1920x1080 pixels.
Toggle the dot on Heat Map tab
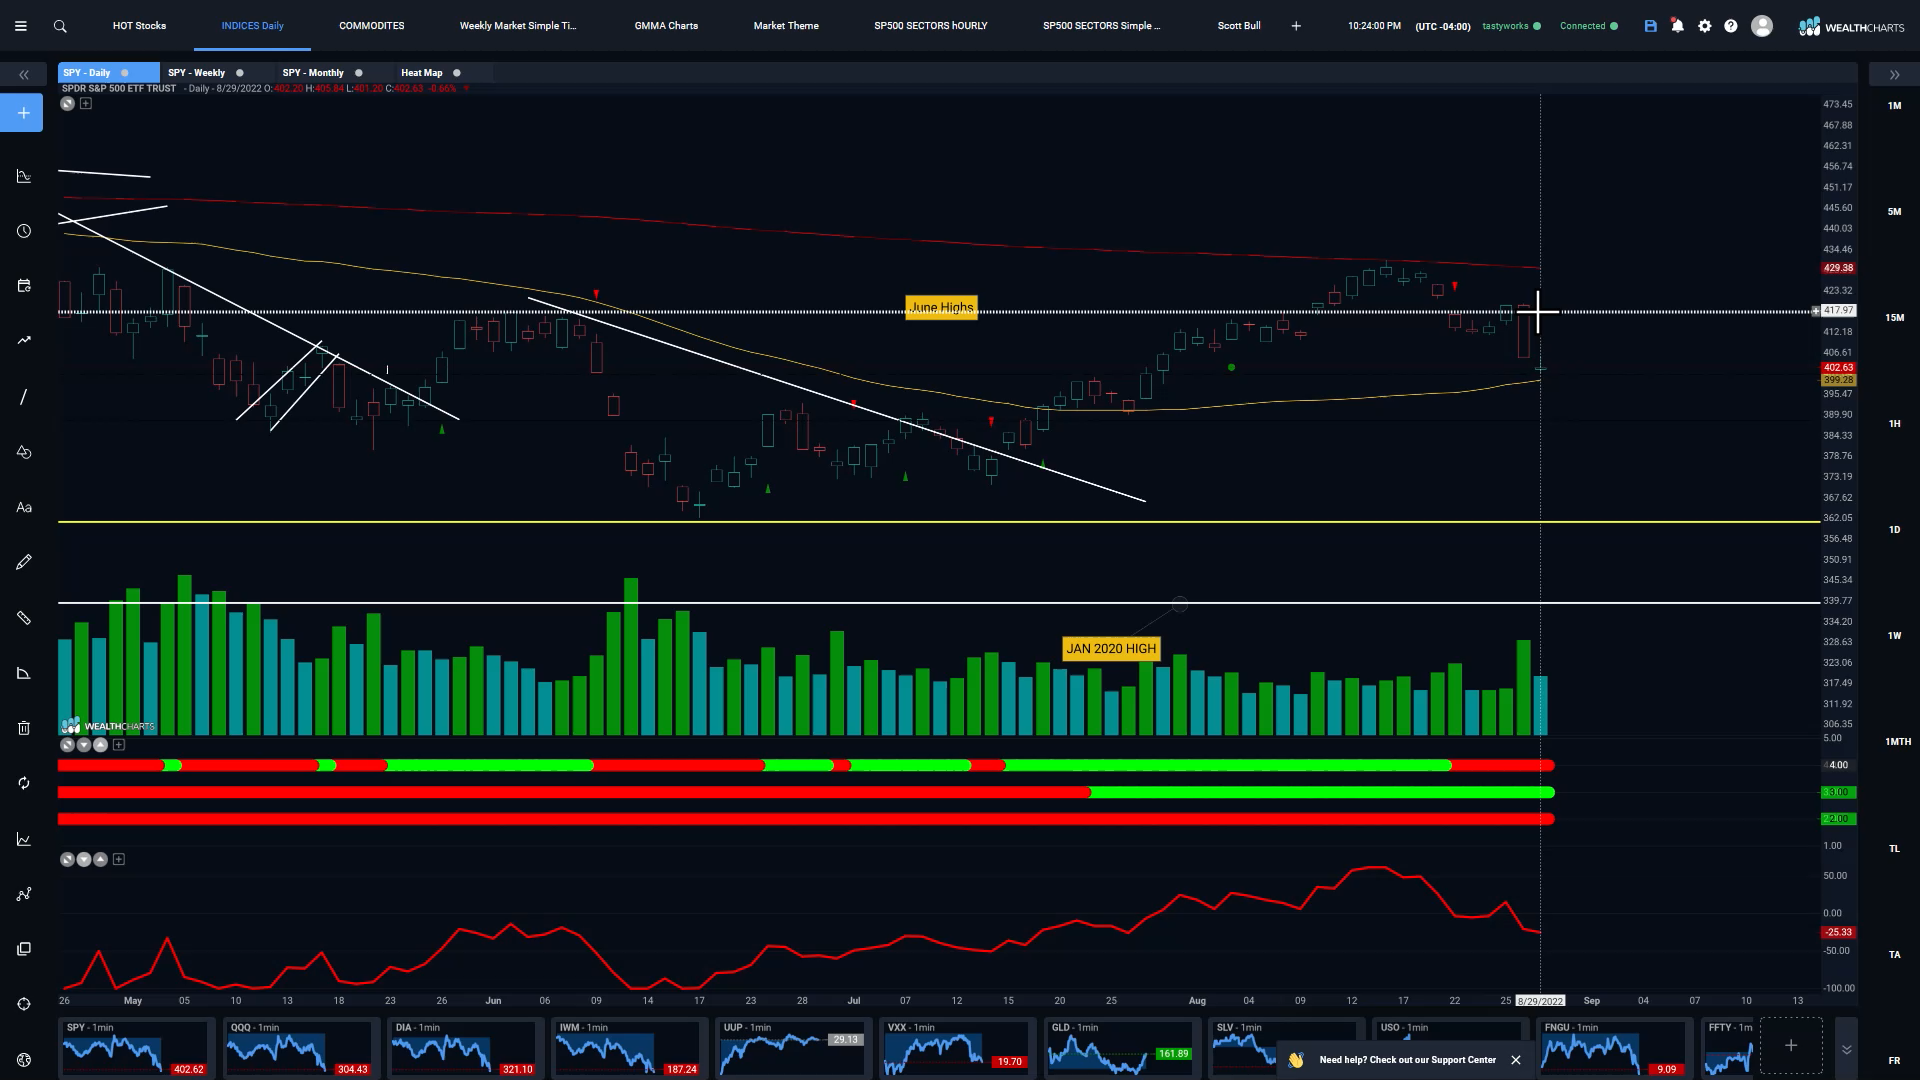tap(457, 73)
